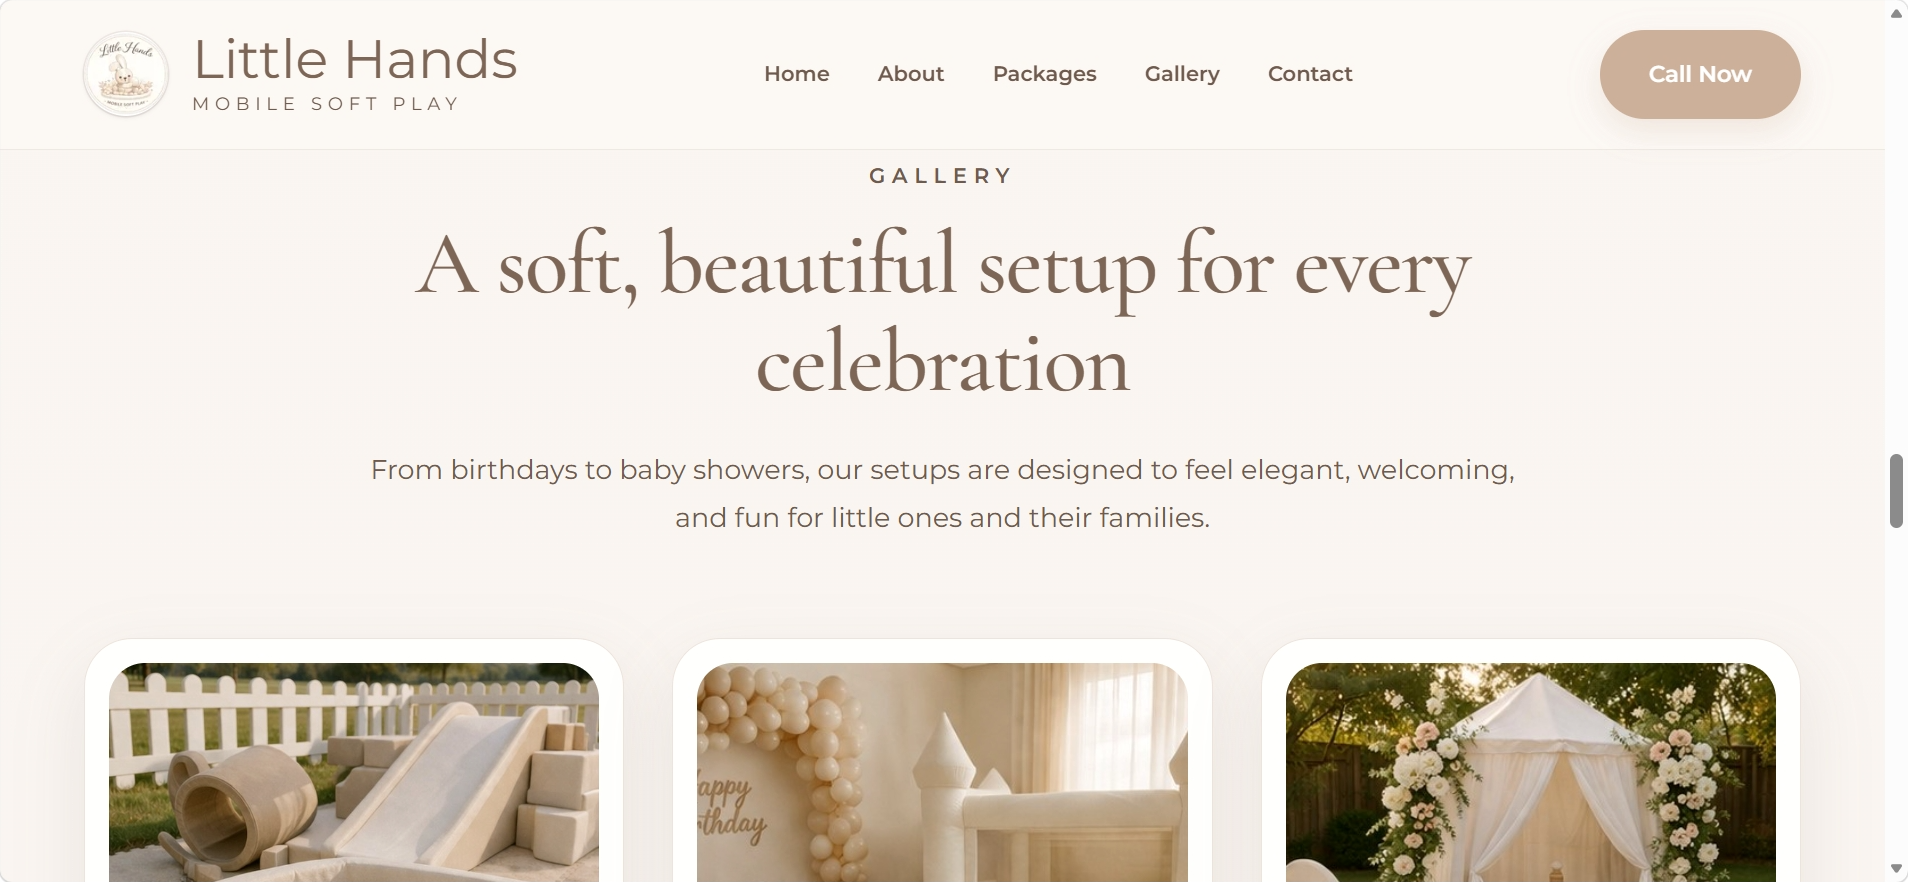Screen dimensions: 1908x882
Task: Select Gallery in the navigation bar
Action: pyautogui.click(x=1182, y=74)
